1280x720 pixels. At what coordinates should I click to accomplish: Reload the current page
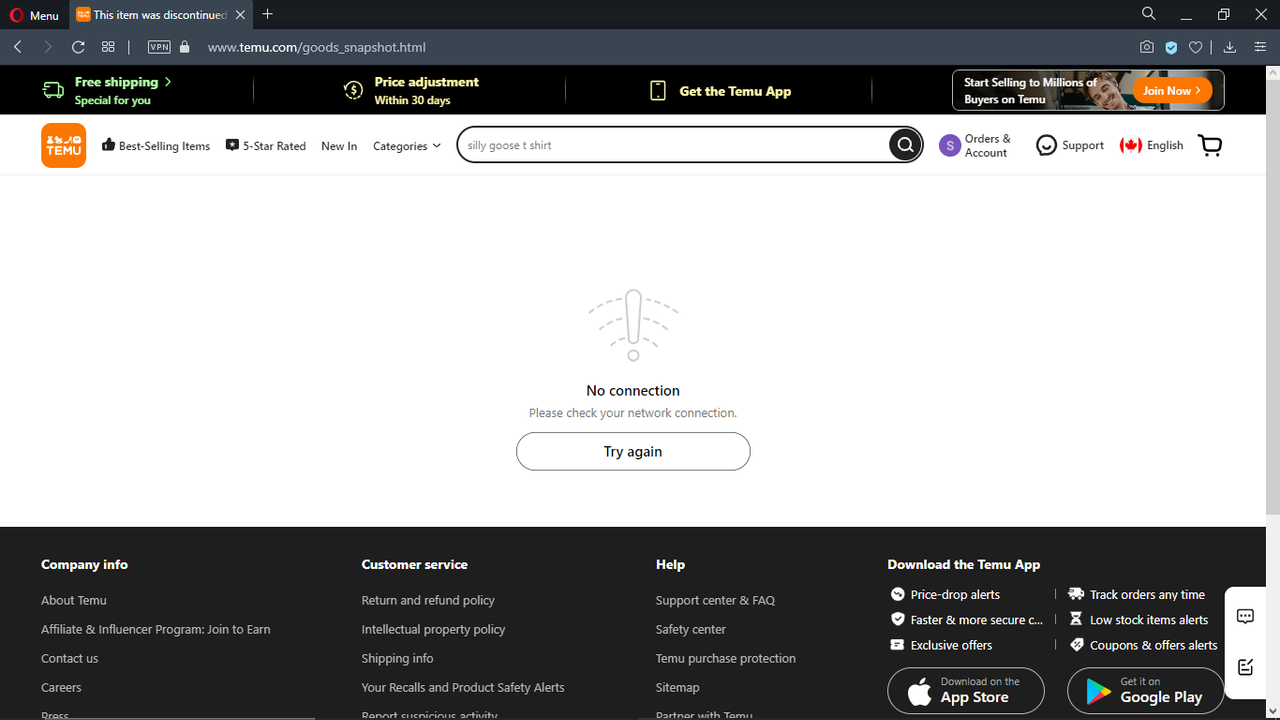(78, 47)
